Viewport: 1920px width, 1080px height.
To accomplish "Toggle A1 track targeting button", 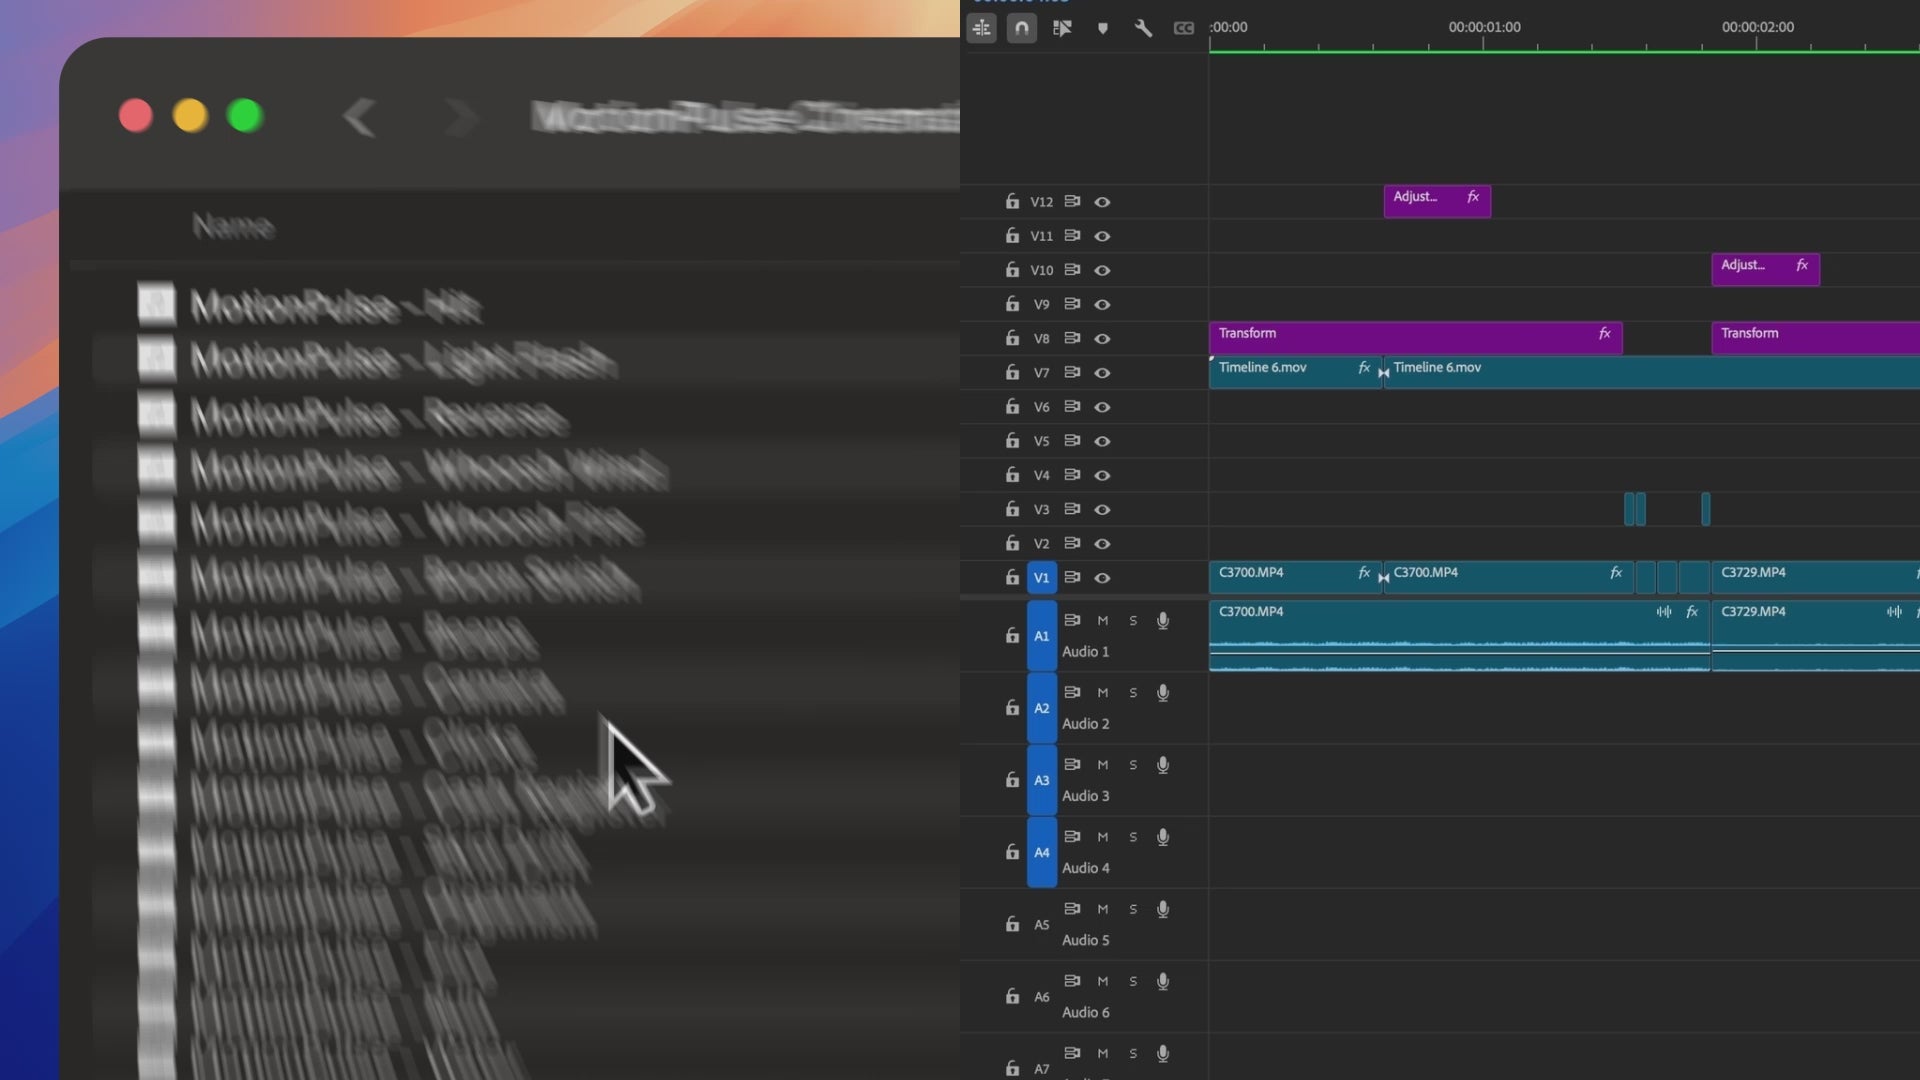I will point(1041,636).
